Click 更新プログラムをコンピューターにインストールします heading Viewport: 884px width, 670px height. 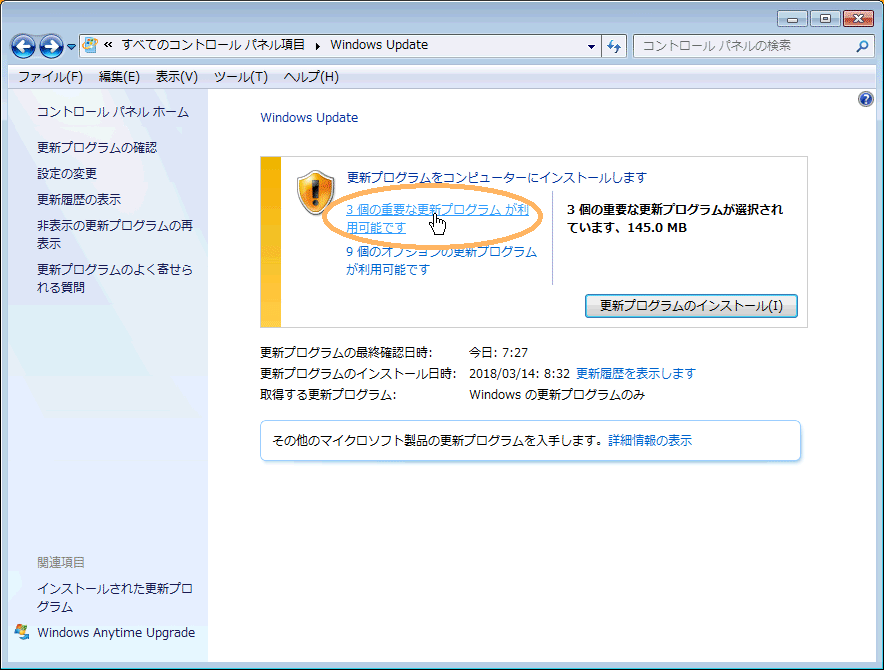tap(497, 178)
